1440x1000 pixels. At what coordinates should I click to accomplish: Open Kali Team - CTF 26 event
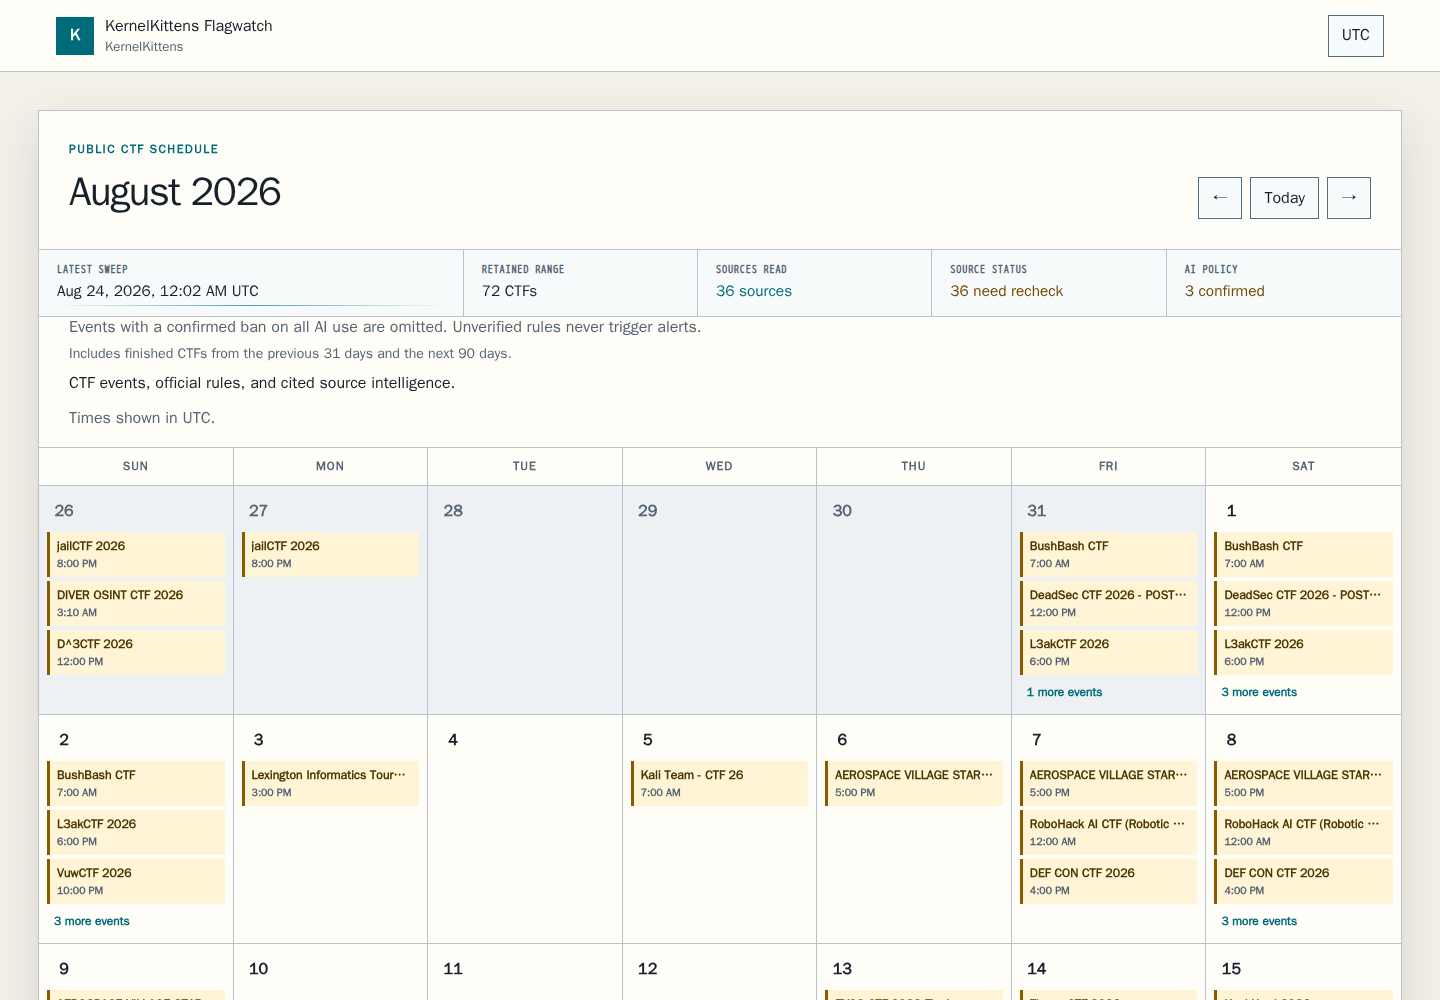(x=720, y=783)
